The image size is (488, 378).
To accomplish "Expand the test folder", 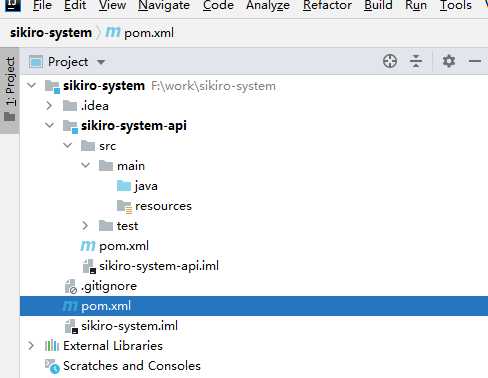I will point(85,226).
